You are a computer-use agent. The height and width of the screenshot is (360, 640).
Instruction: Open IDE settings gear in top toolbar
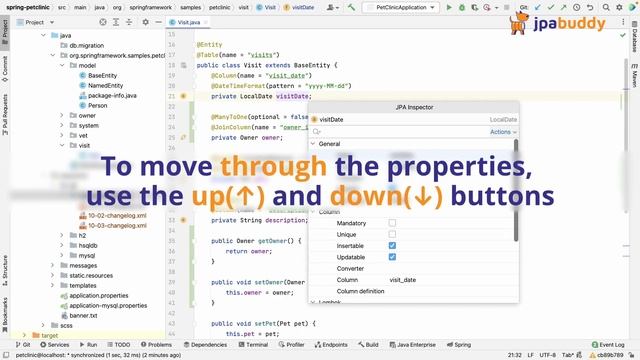point(619,7)
